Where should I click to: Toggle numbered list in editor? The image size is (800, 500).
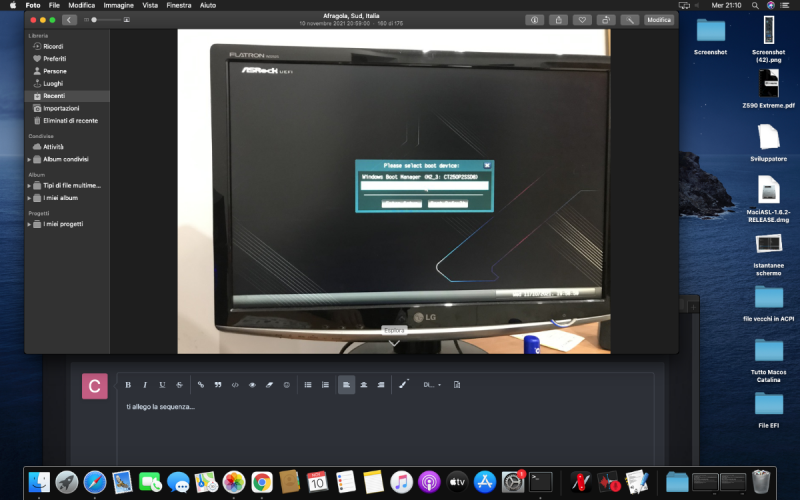[x=325, y=385]
